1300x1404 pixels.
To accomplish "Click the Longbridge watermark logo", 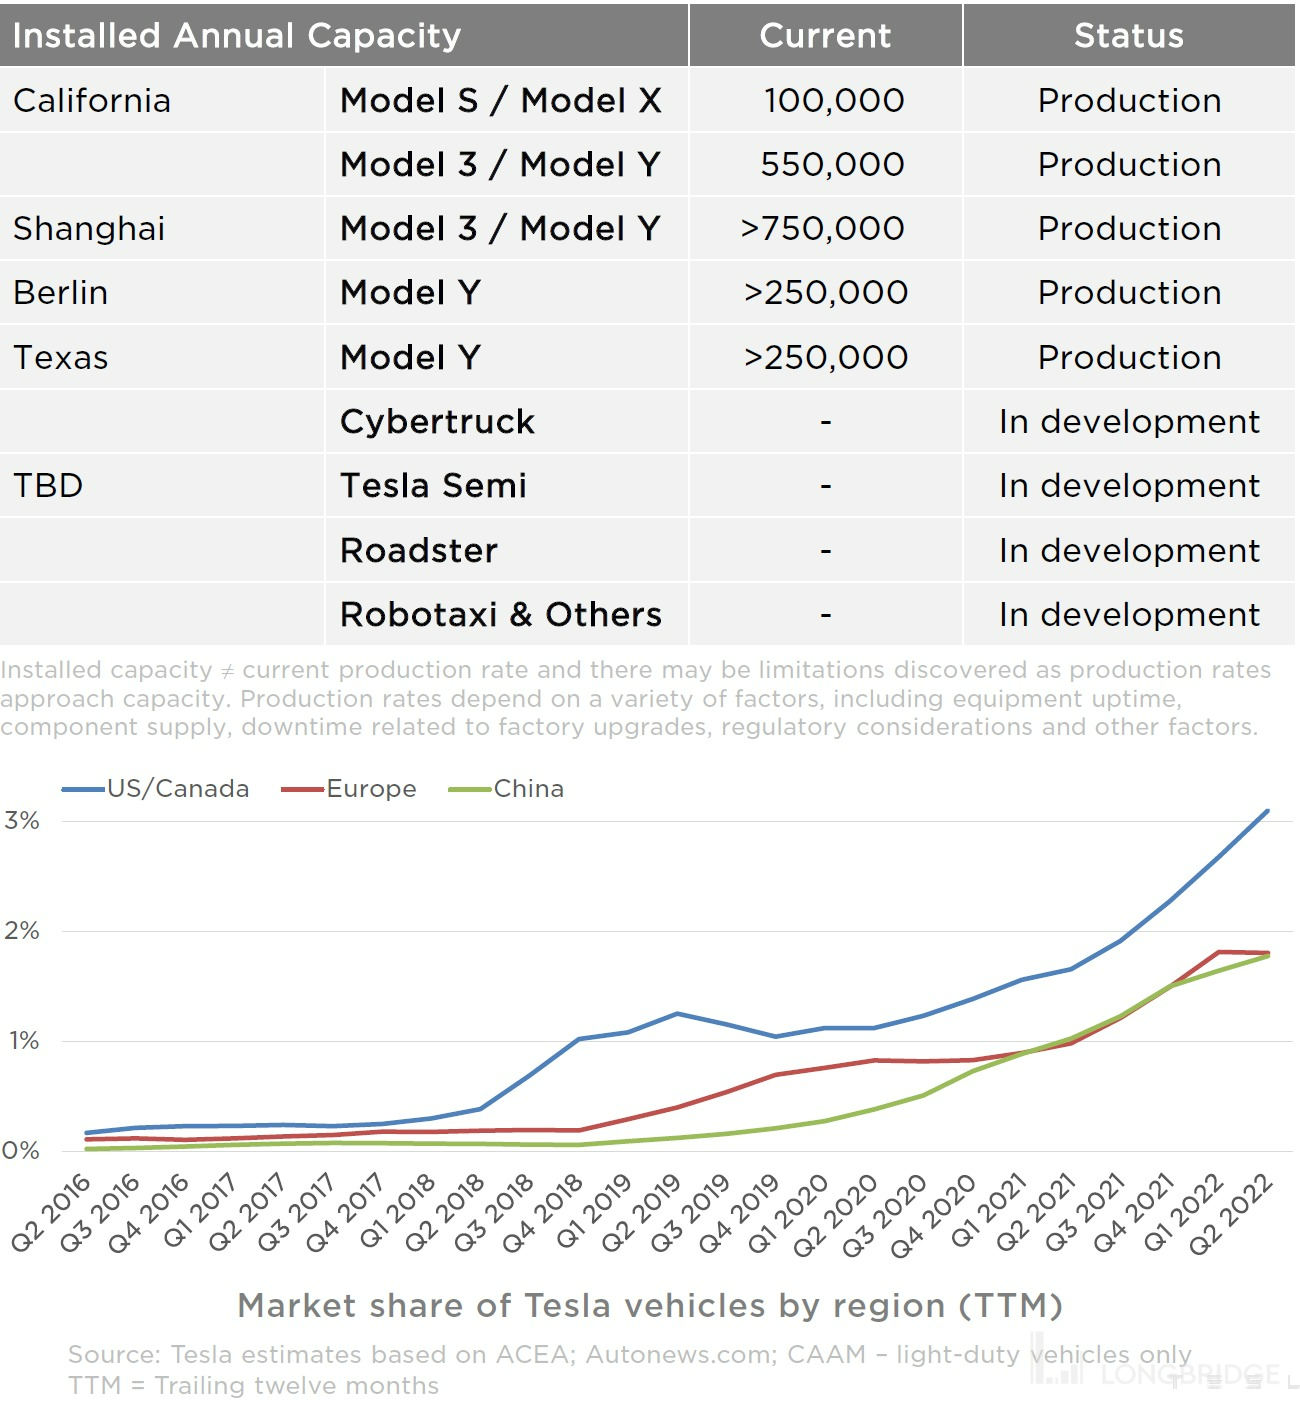I will (x=1158, y=1372).
